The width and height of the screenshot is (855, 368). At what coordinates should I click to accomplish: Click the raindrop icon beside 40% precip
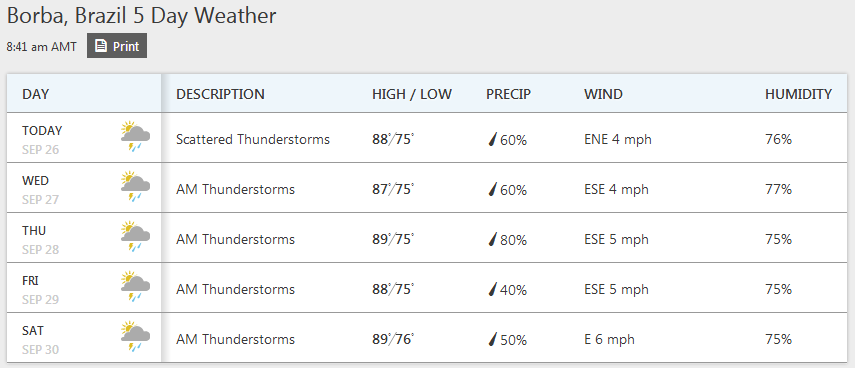click(x=492, y=289)
